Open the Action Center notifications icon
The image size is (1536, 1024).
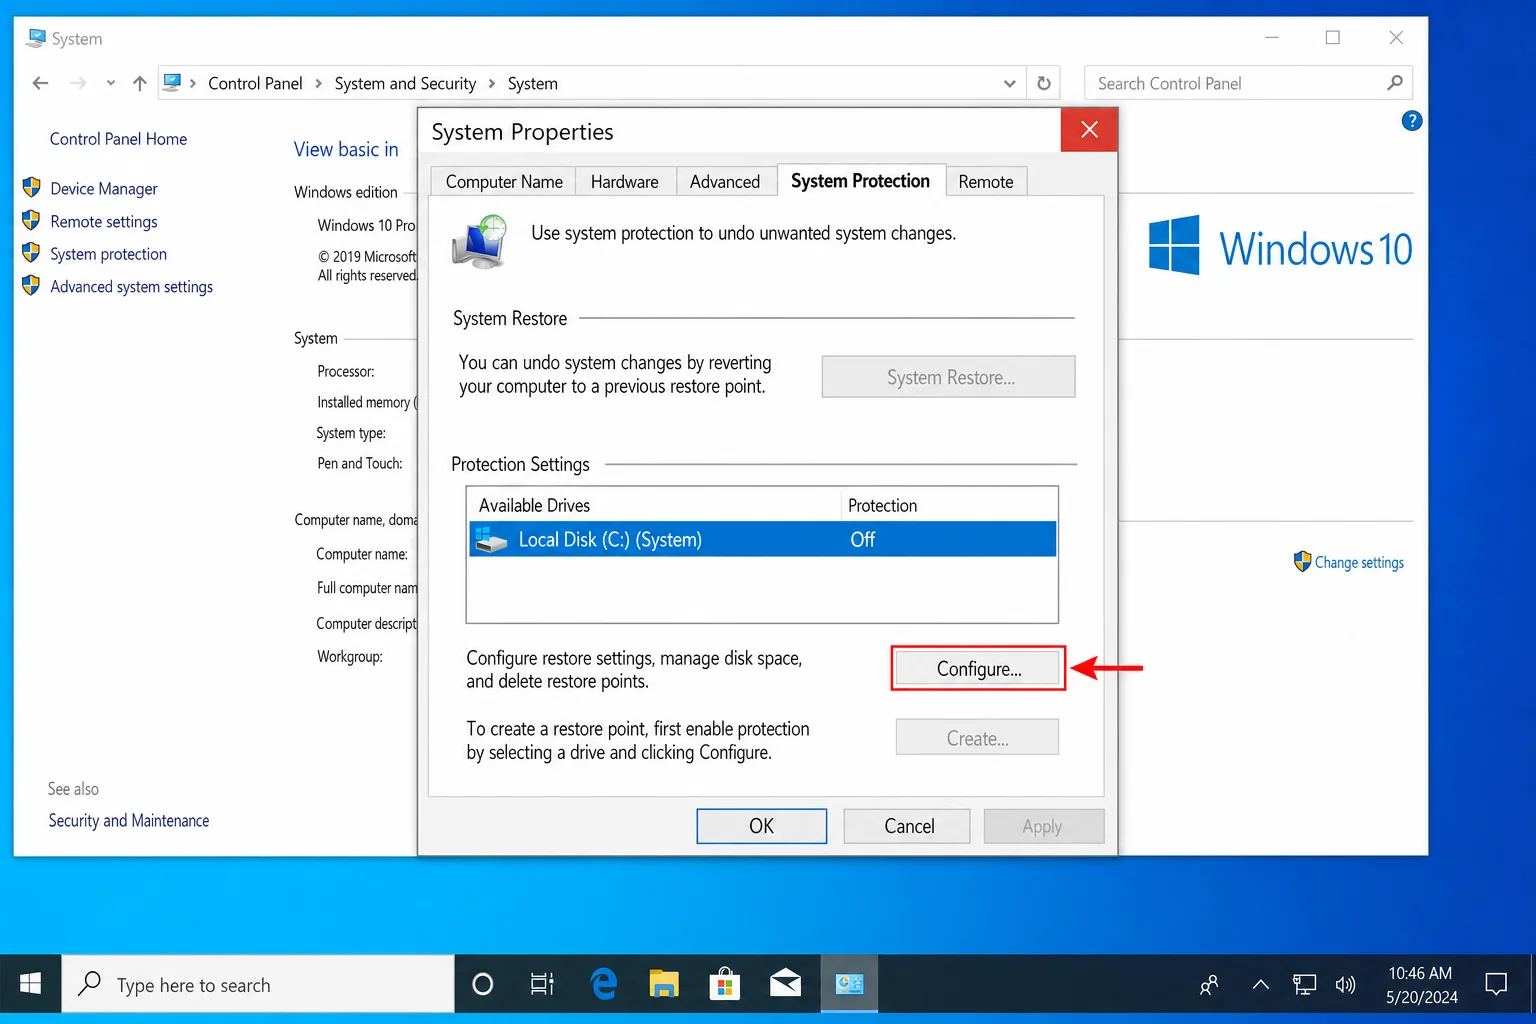click(x=1496, y=984)
